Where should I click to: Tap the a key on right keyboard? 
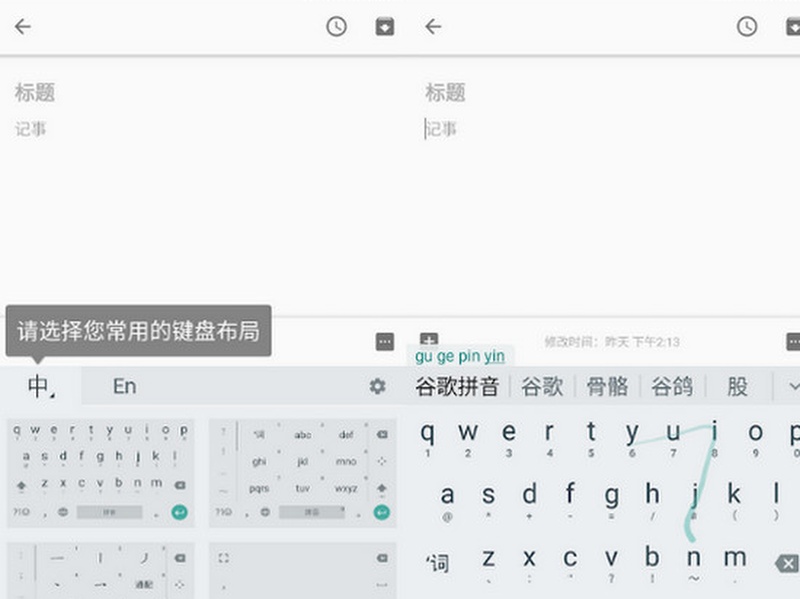point(447,501)
